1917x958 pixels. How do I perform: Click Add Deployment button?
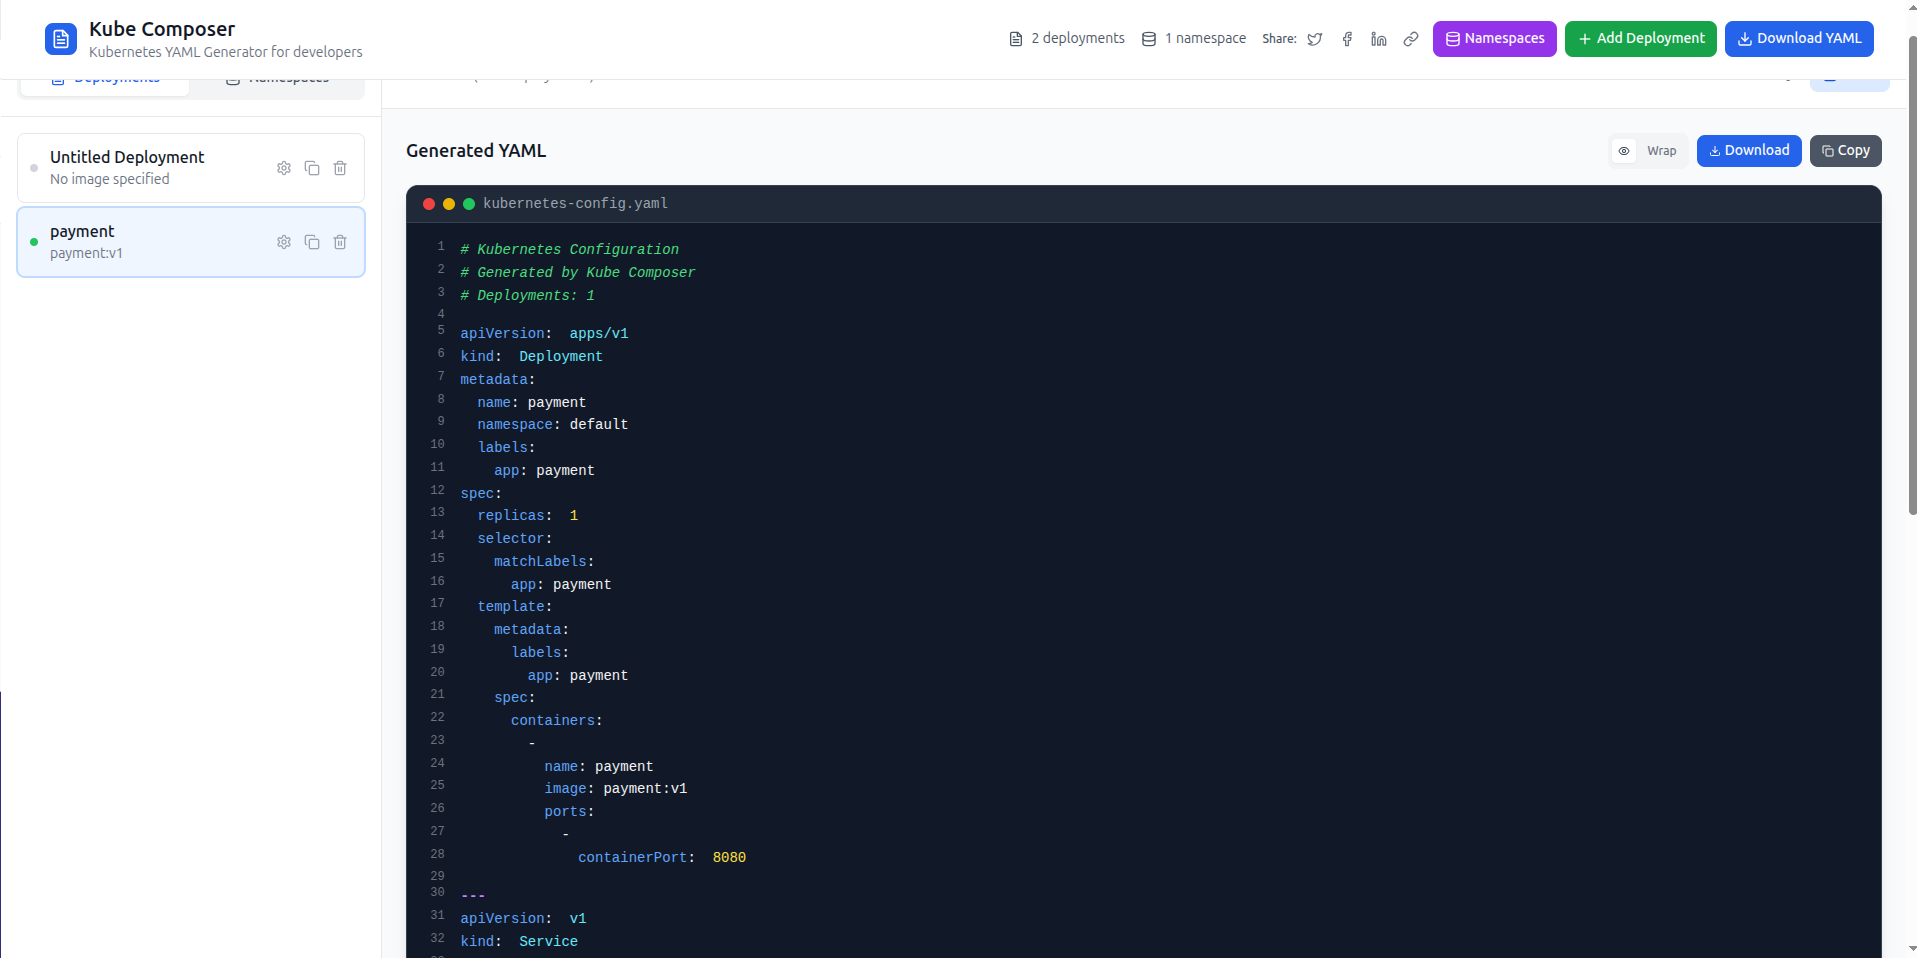pos(1640,39)
